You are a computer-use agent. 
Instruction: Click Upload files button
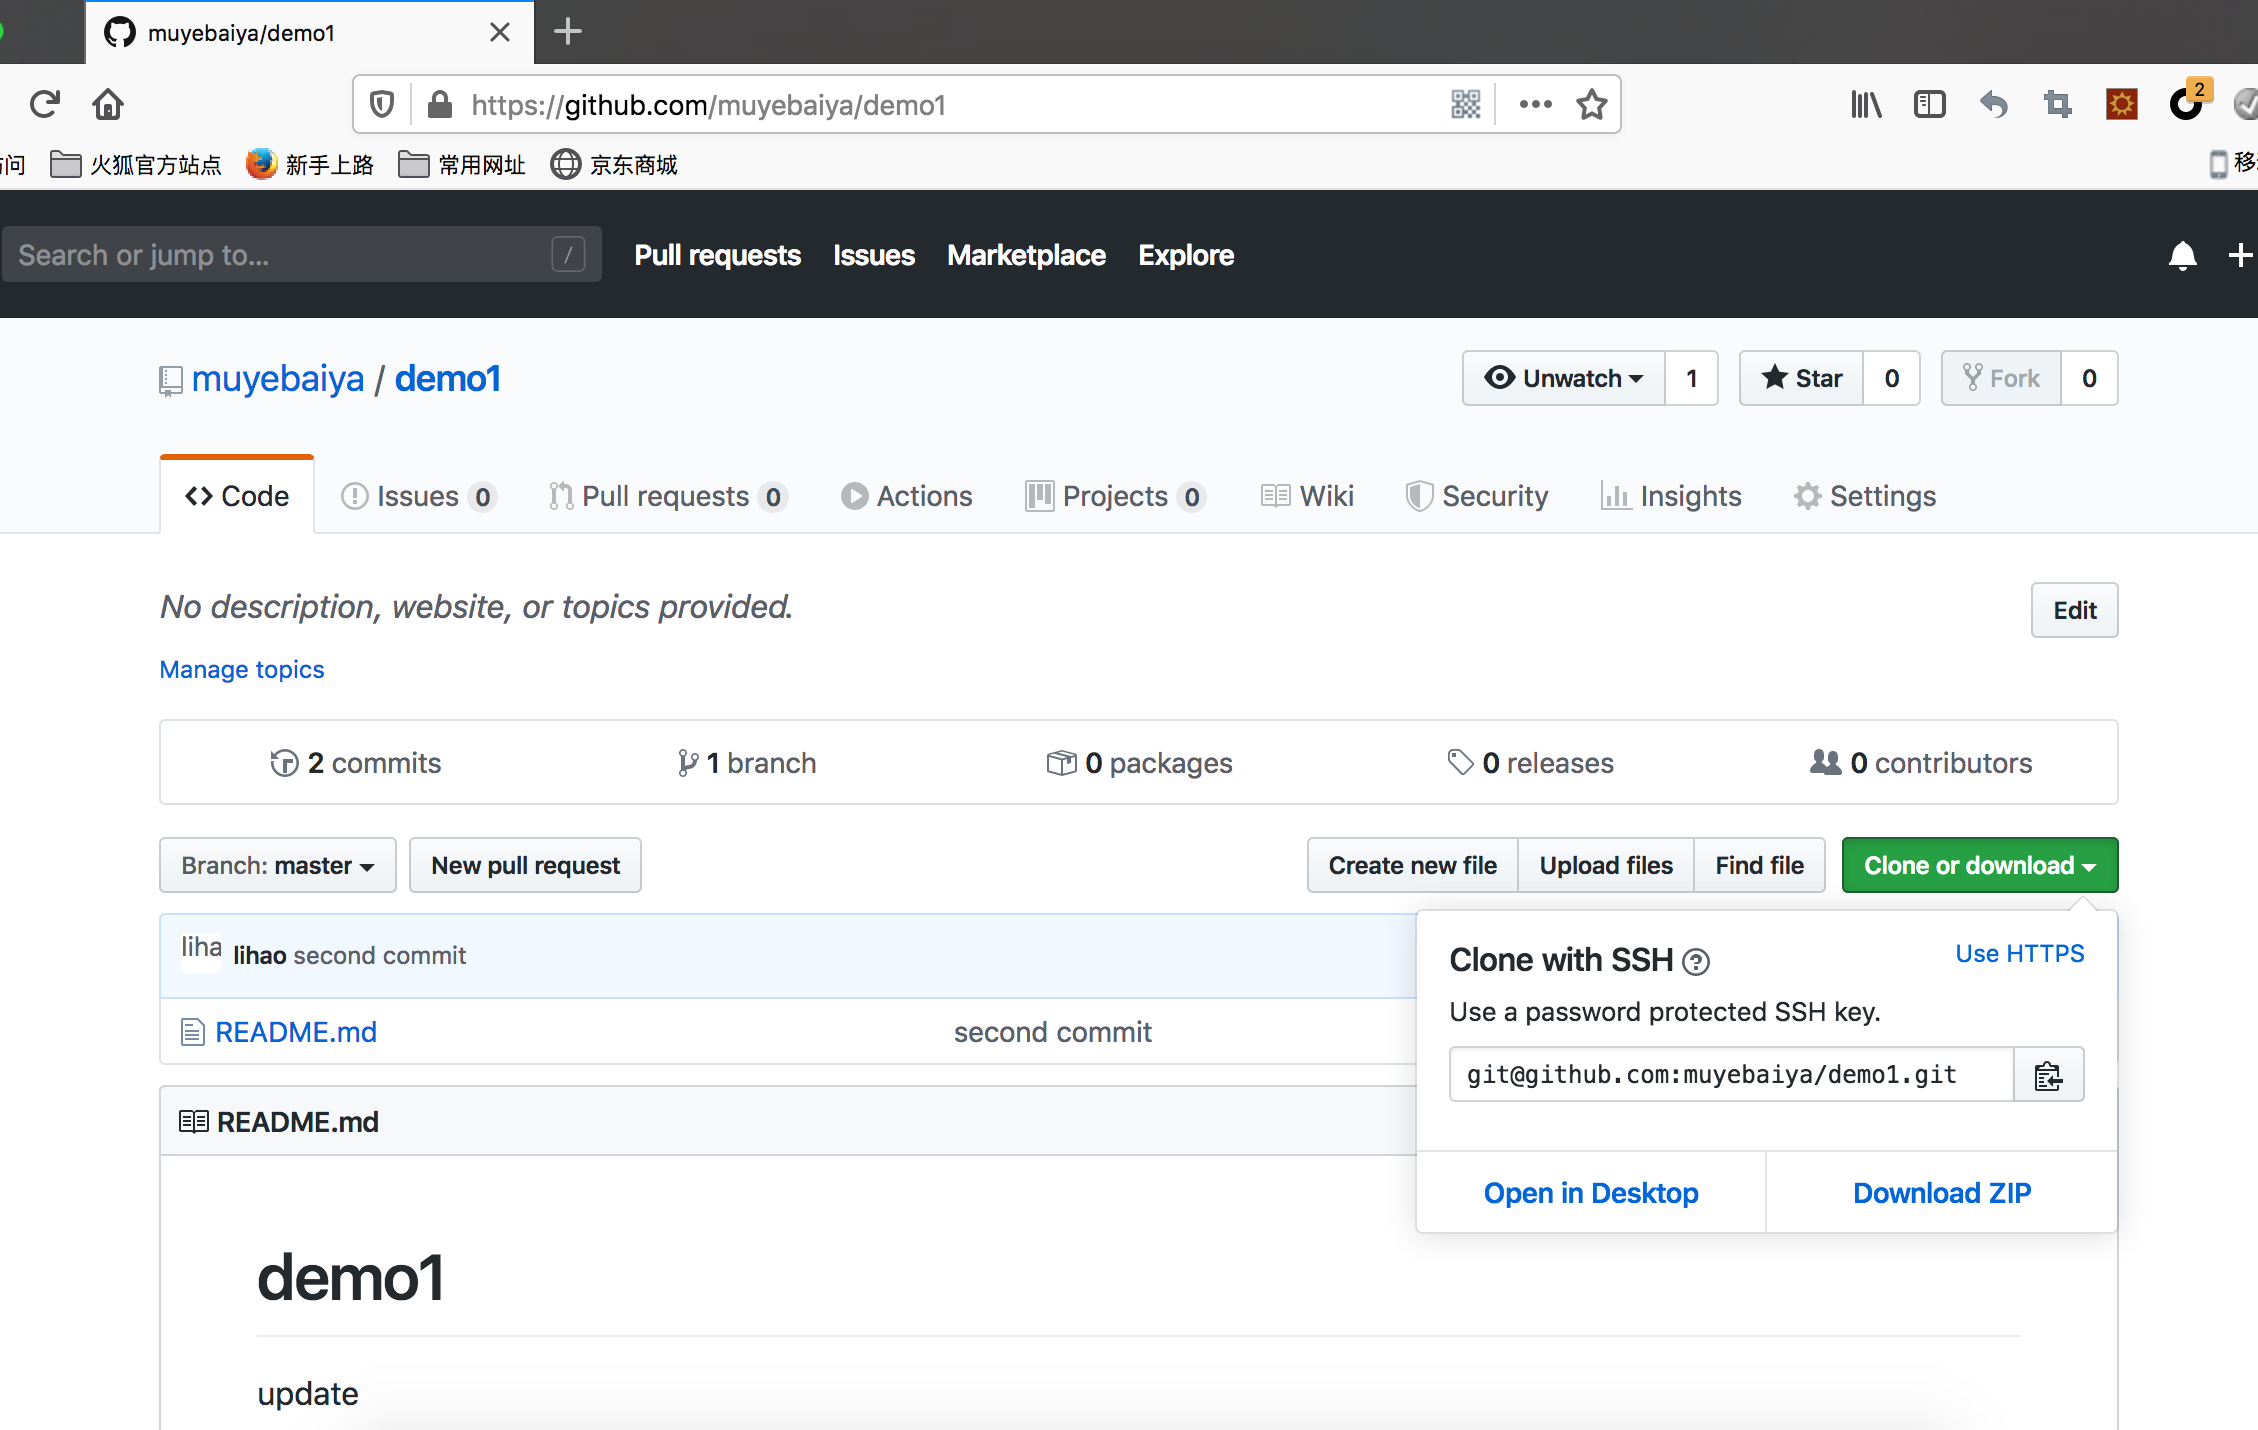click(1606, 865)
